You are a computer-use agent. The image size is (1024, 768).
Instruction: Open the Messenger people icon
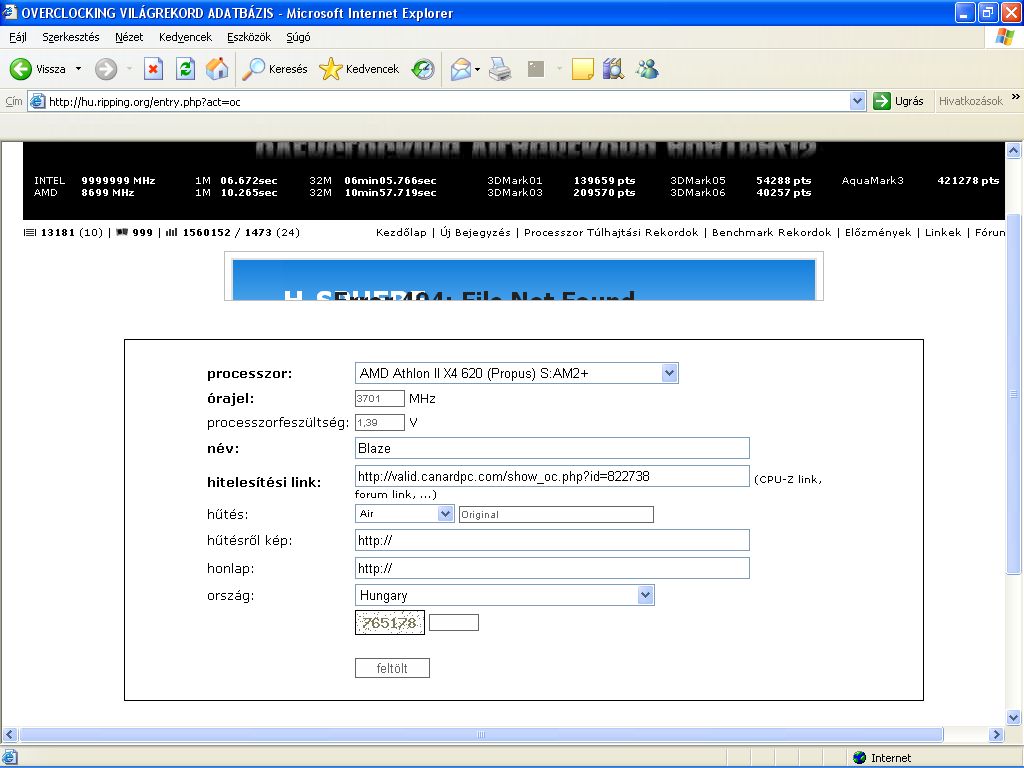[647, 69]
